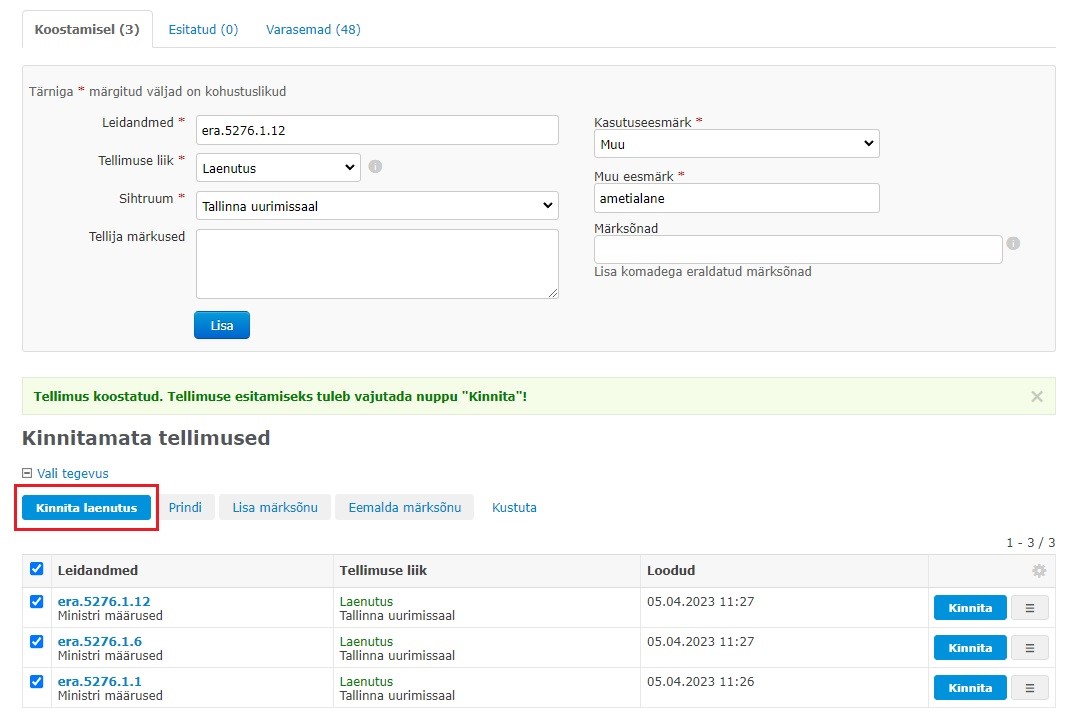Open row menu for era.5276.1.6

coord(1030,648)
